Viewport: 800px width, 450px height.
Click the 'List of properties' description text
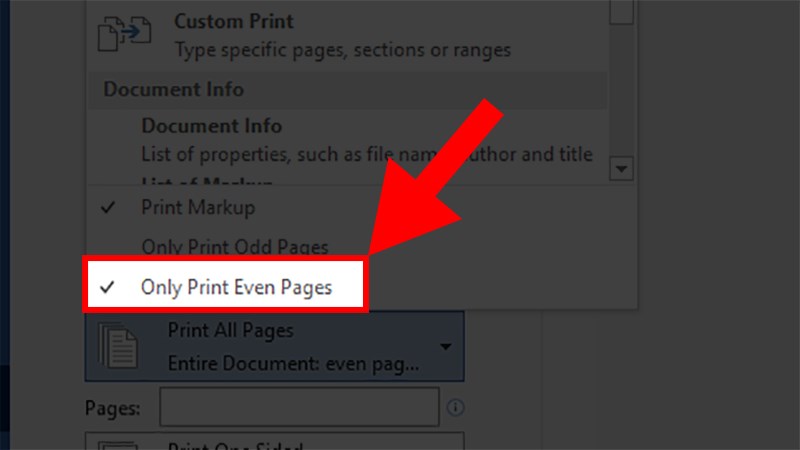point(366,155)
